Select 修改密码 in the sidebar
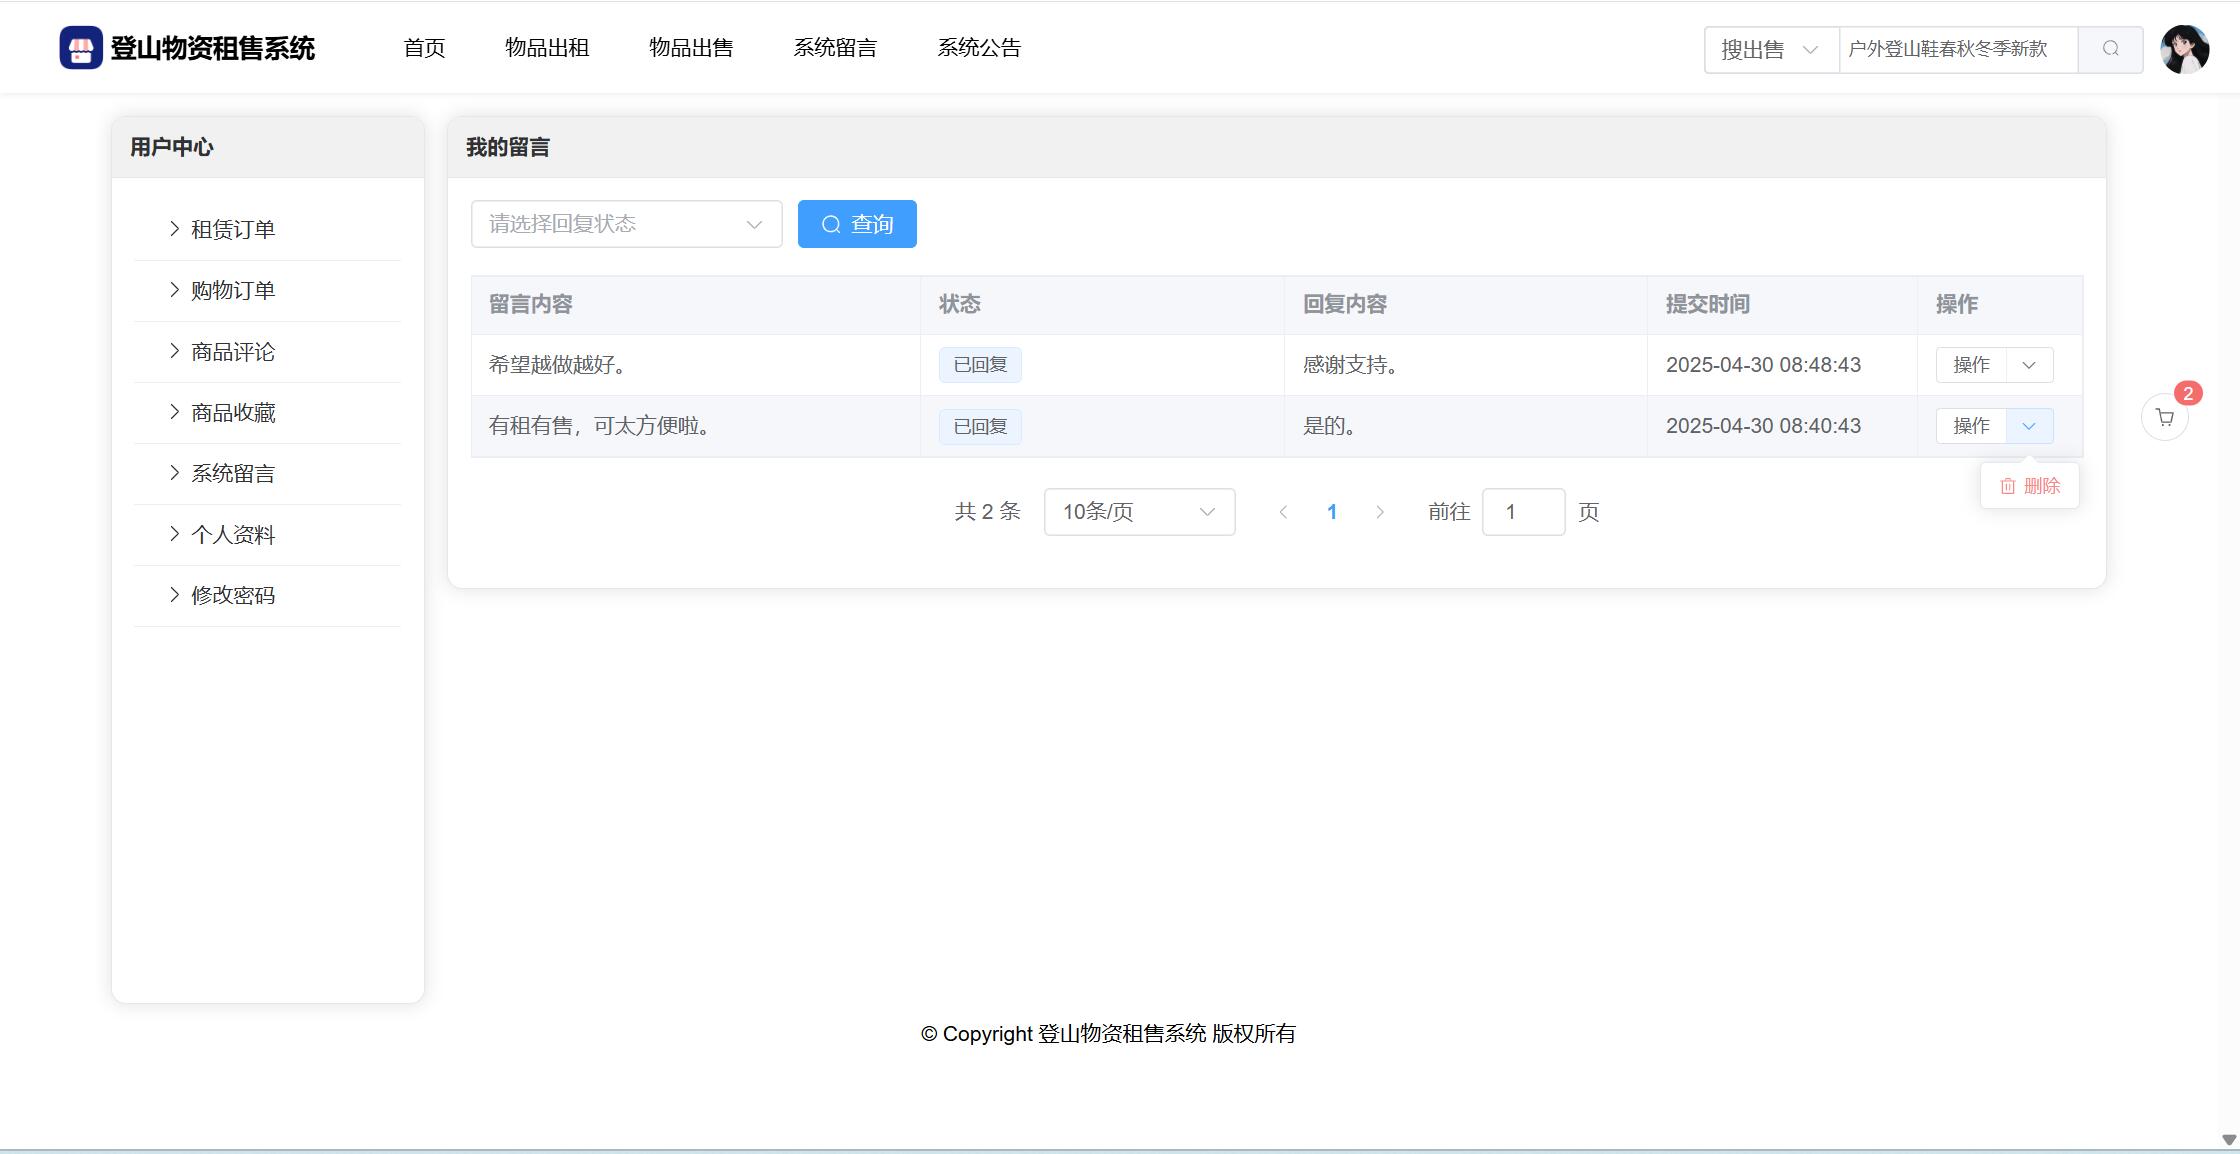Screen dimensions: 2240x1154 [233, 596]
